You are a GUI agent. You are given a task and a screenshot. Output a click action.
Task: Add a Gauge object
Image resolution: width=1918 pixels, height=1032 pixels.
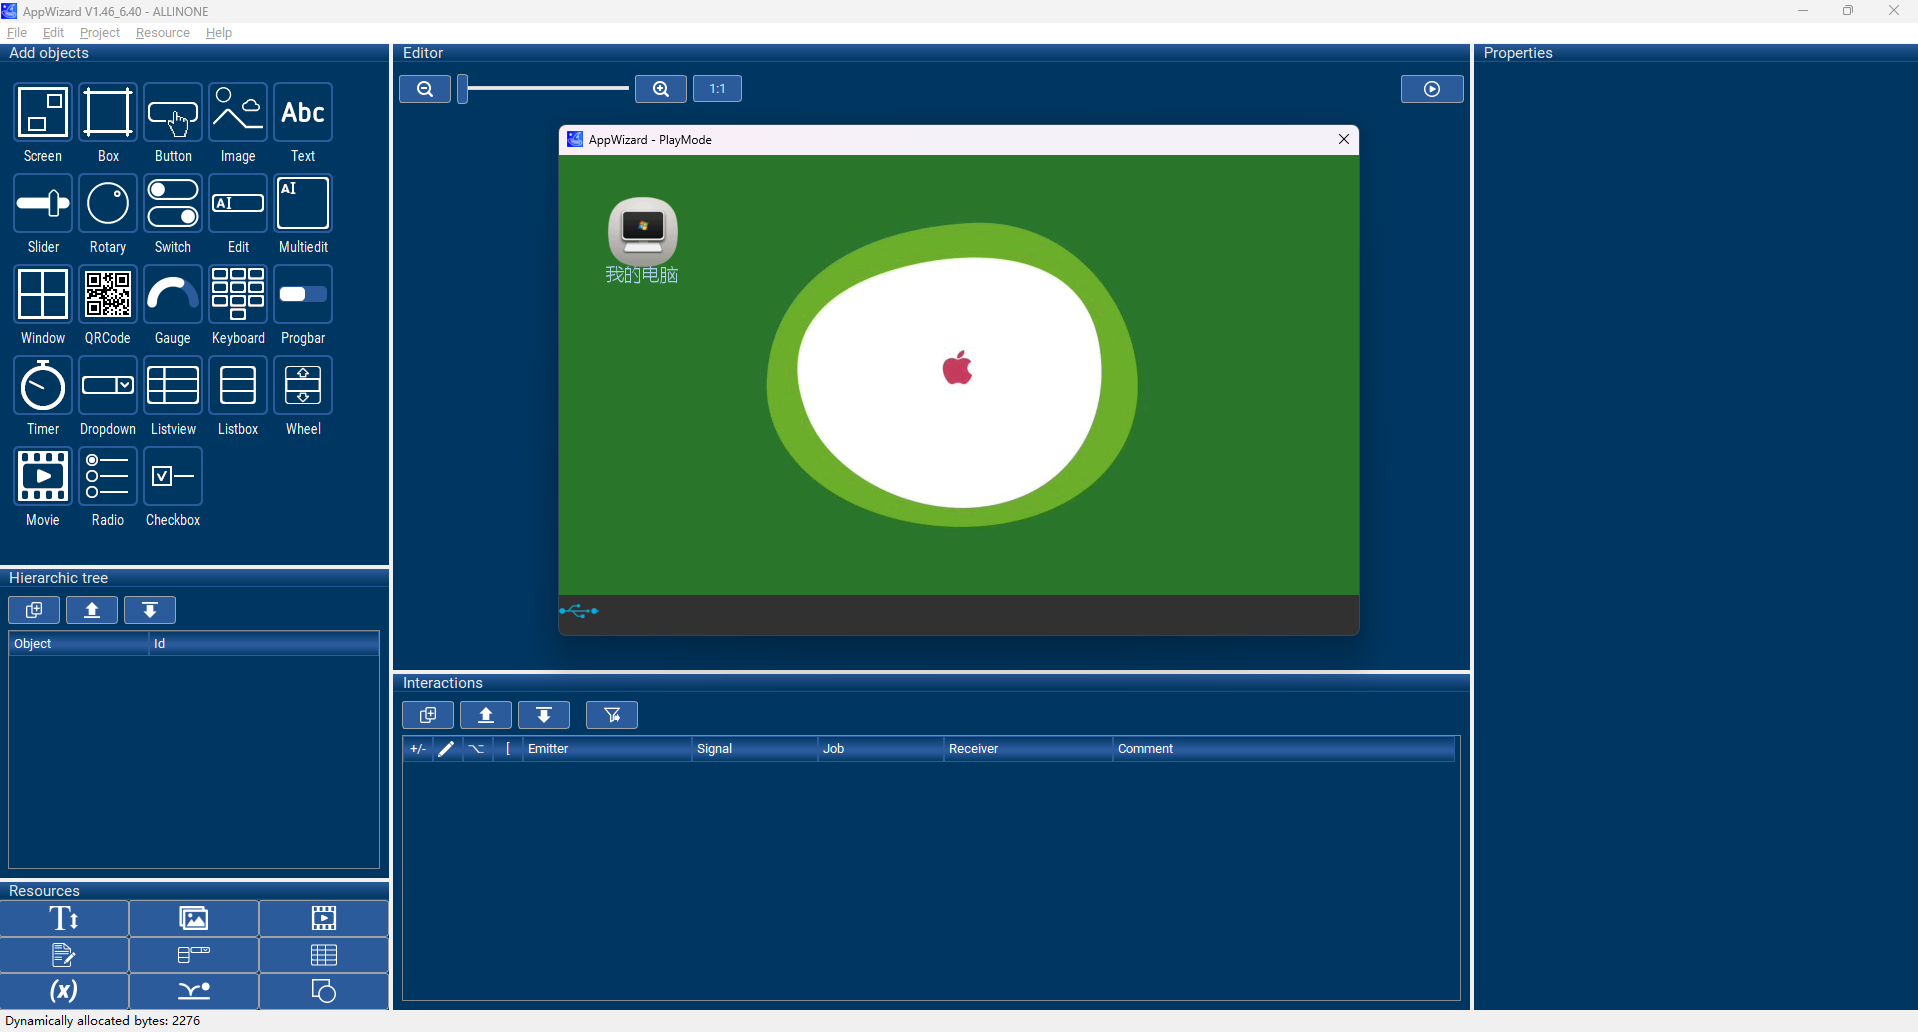(173, 294)
